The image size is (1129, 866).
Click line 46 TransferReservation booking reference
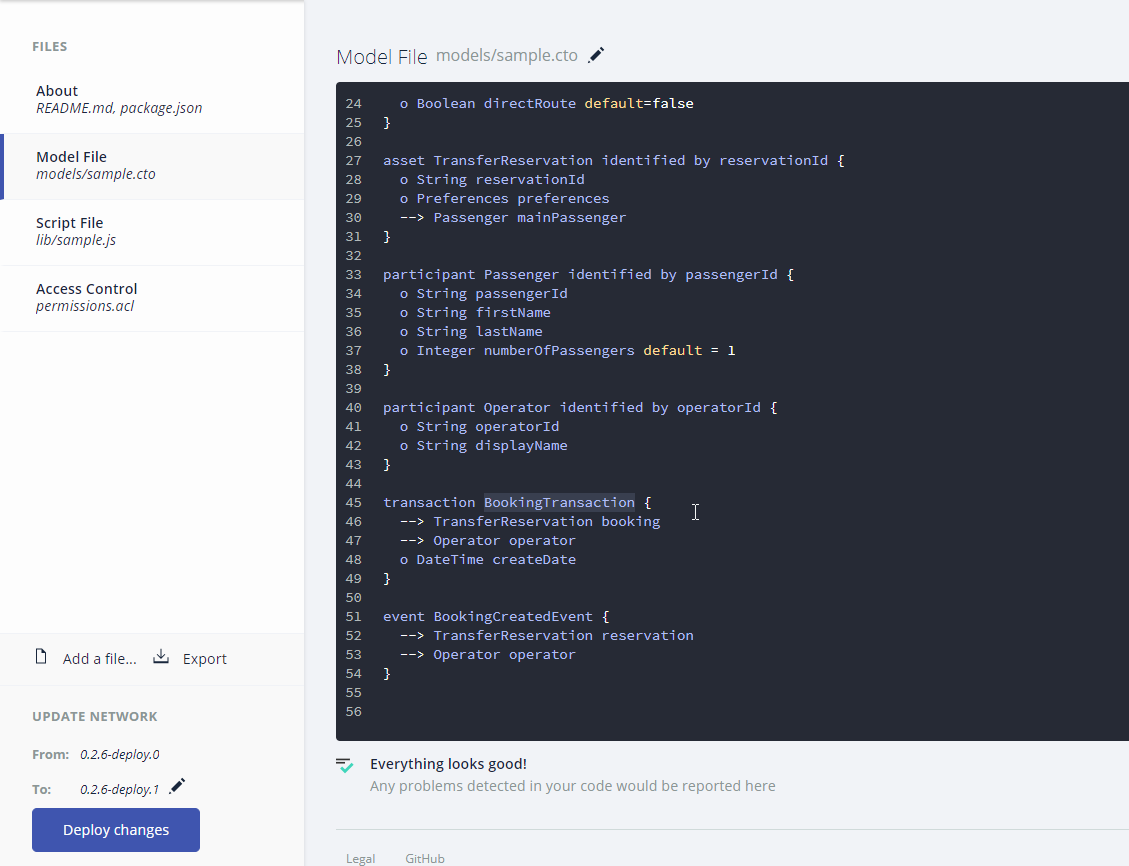pyautogui.click(x=513, y=521)
